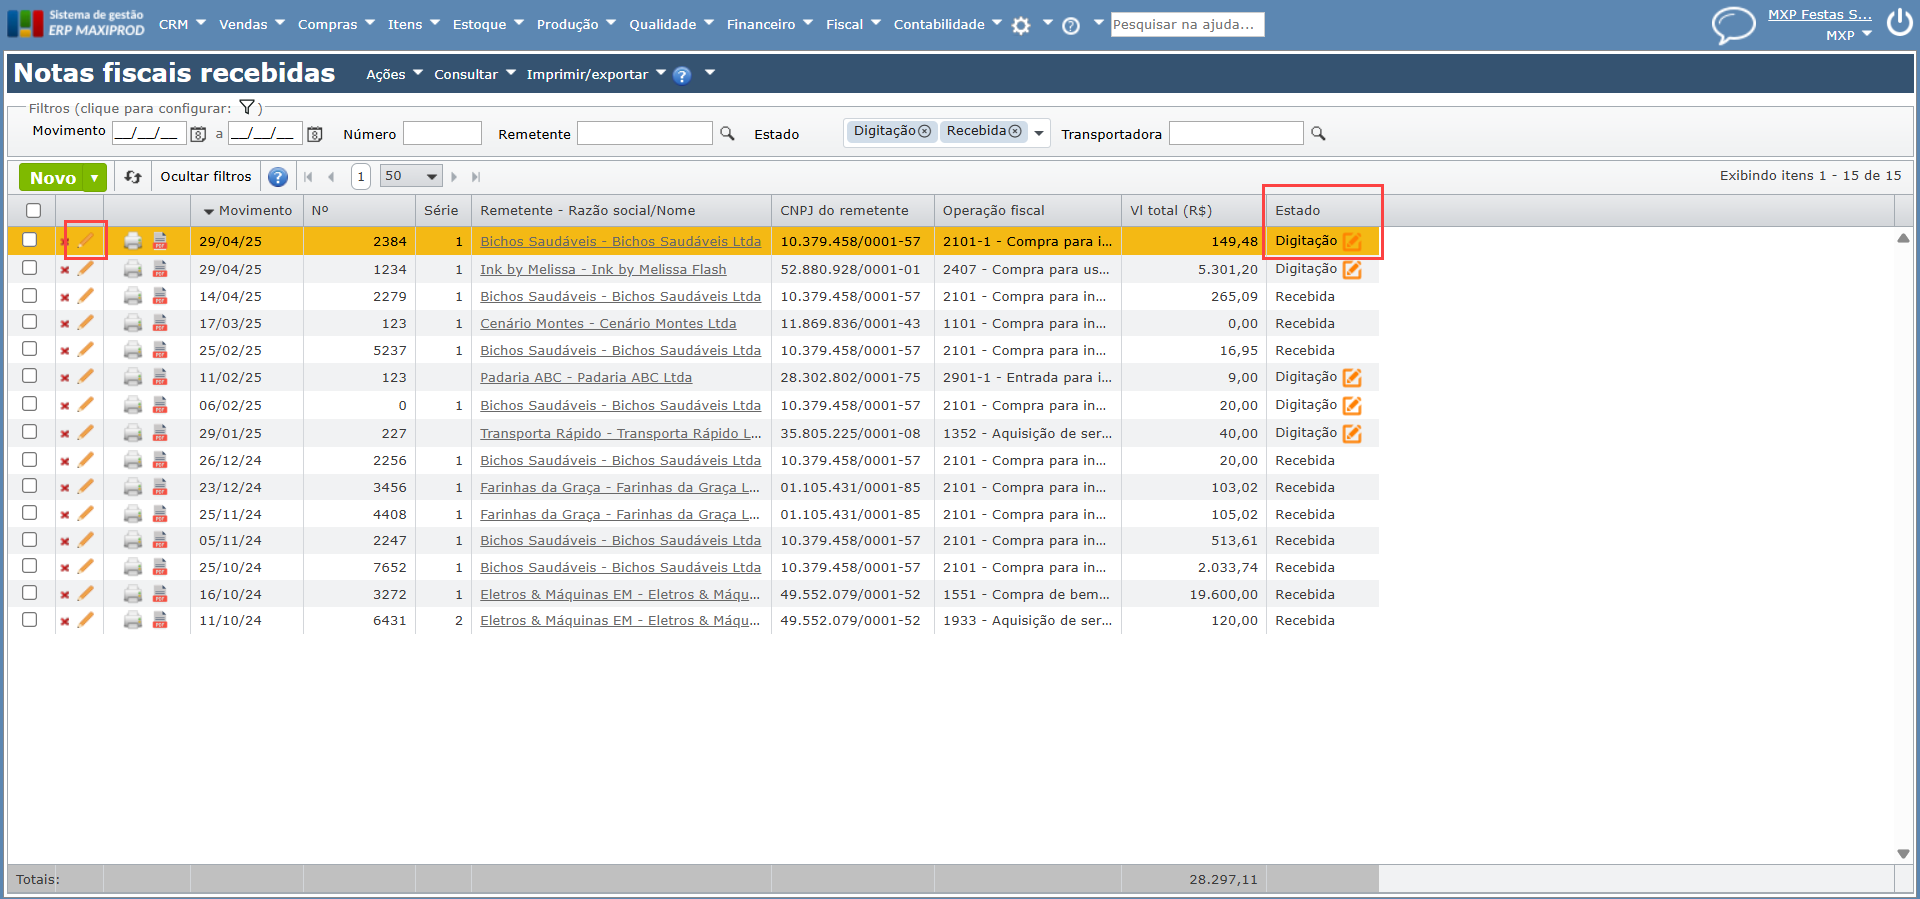1920x899 pixels.
Task: Tick checkbox for note 7652
Action: (30, 566)
